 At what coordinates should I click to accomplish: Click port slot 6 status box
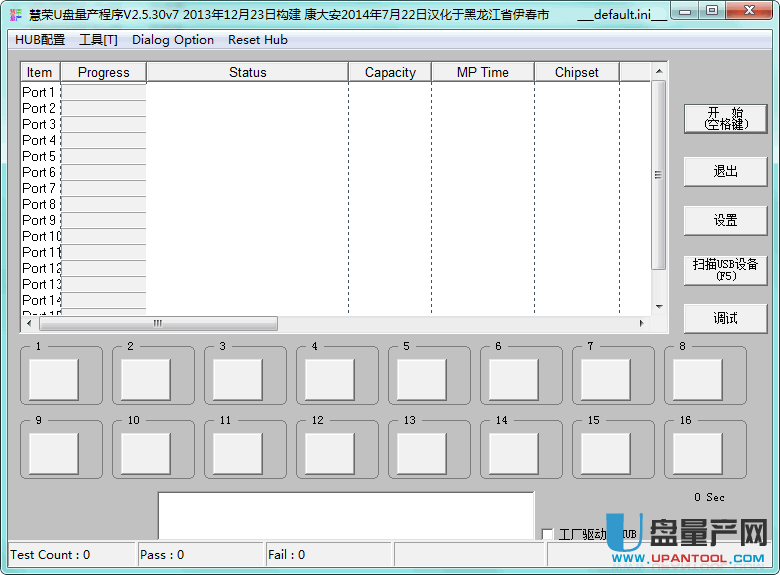click(513, 380)
